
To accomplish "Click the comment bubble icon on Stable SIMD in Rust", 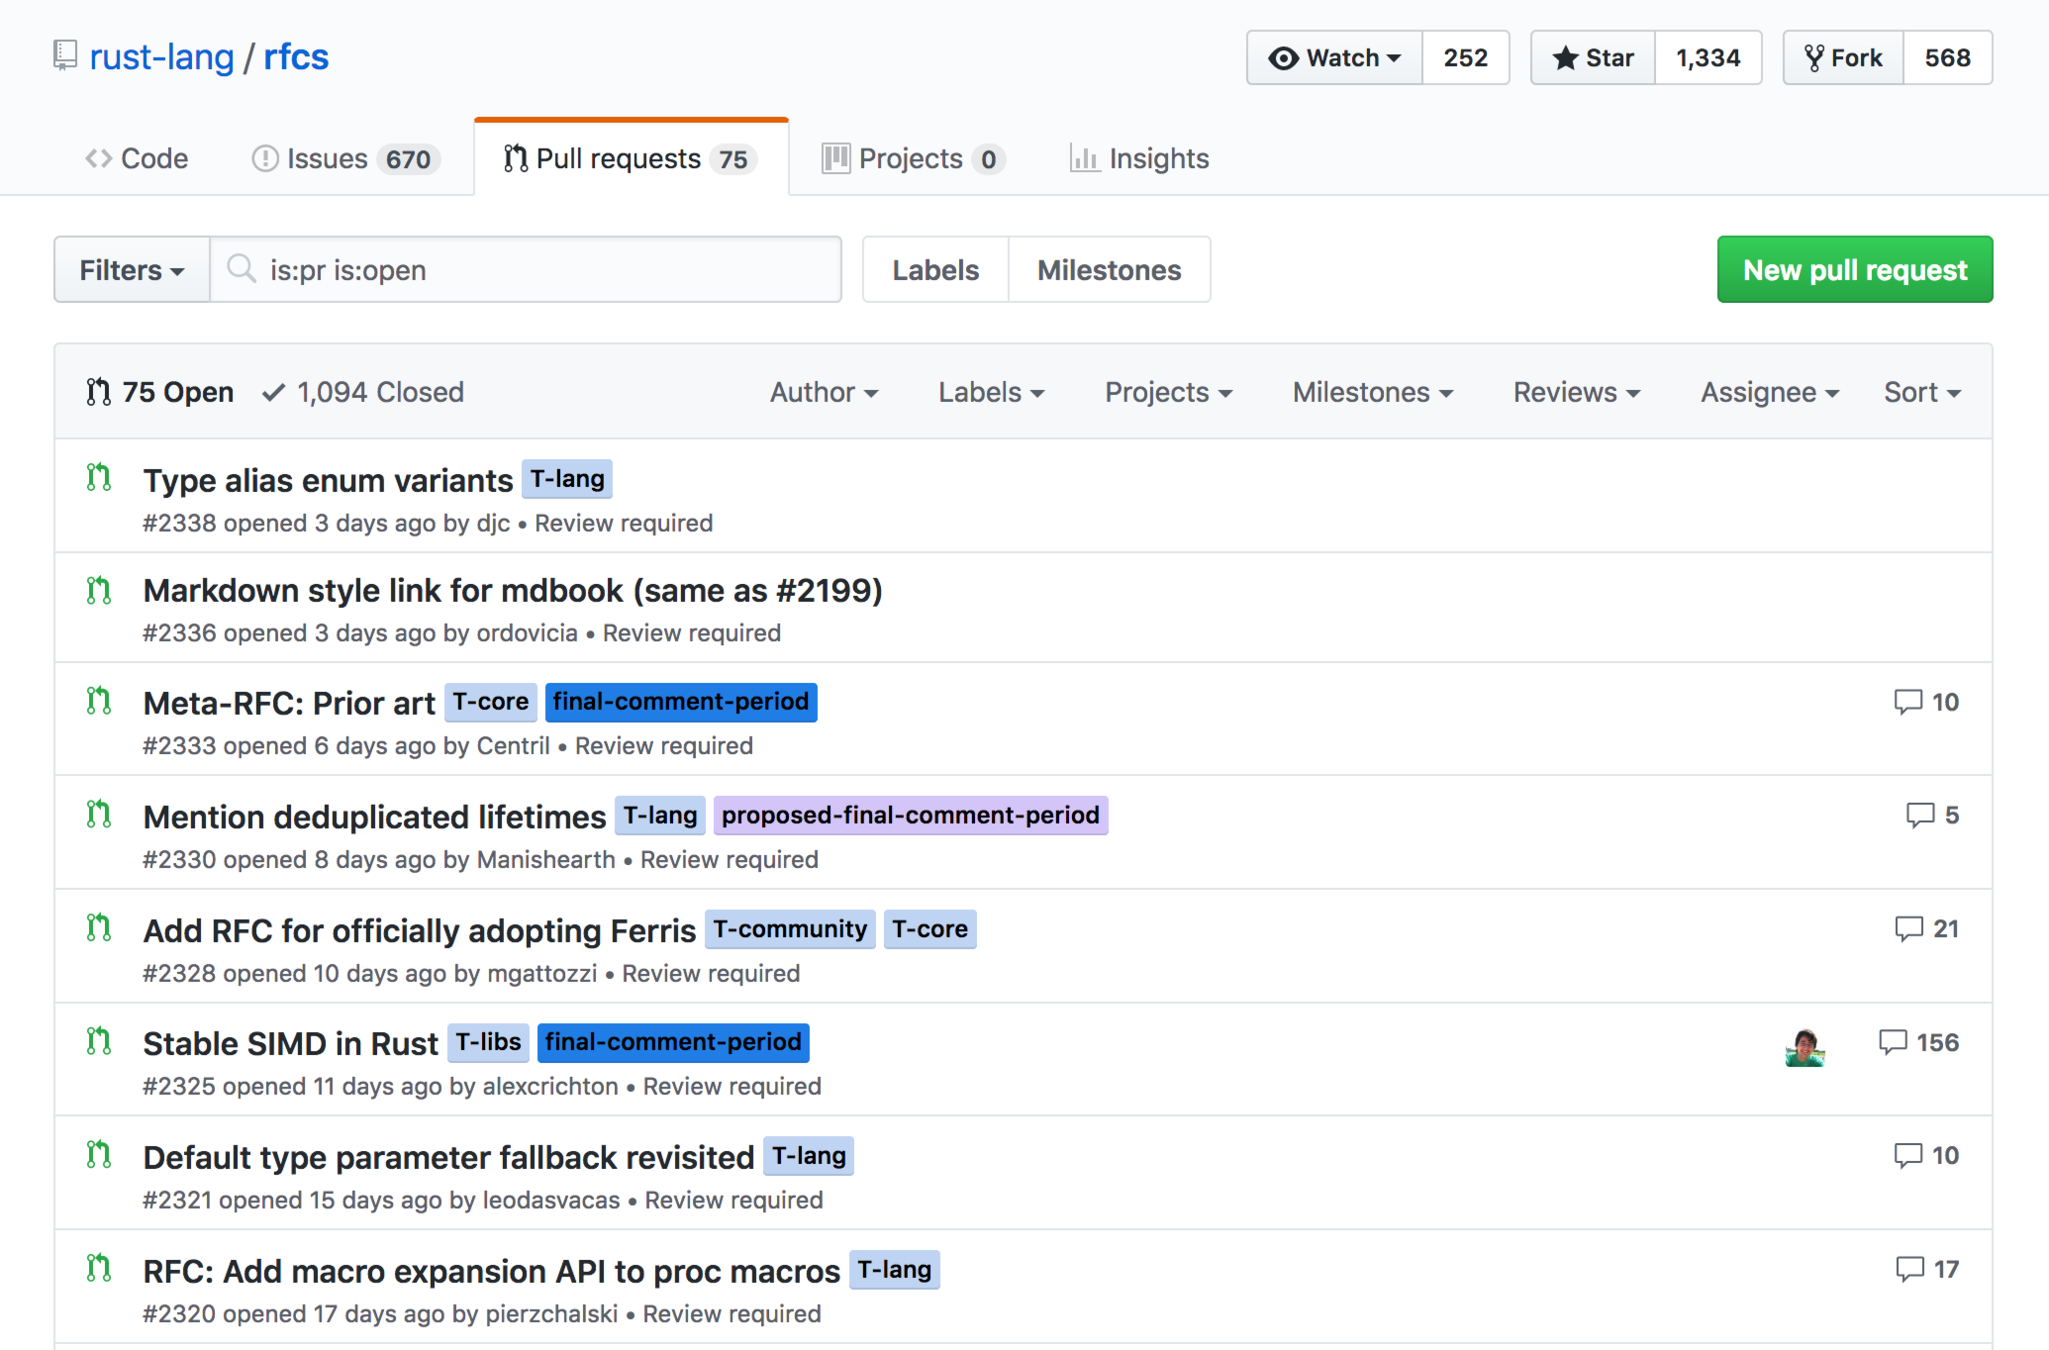I will pos(1892,1042).
